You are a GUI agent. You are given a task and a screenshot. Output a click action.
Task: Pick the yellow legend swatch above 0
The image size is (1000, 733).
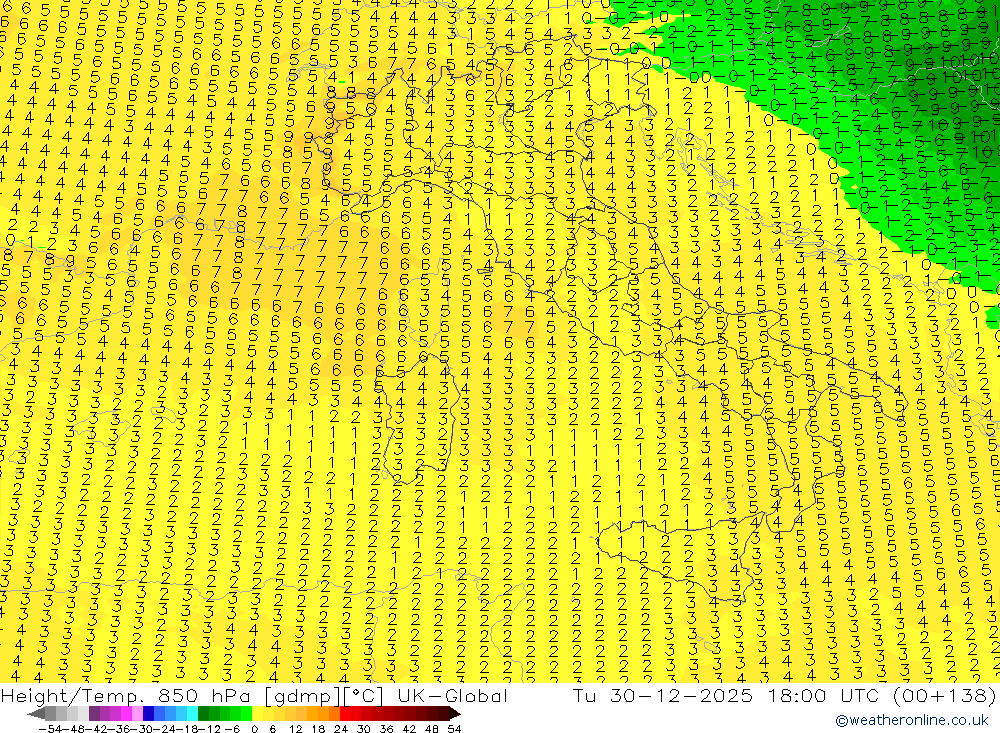258,713
